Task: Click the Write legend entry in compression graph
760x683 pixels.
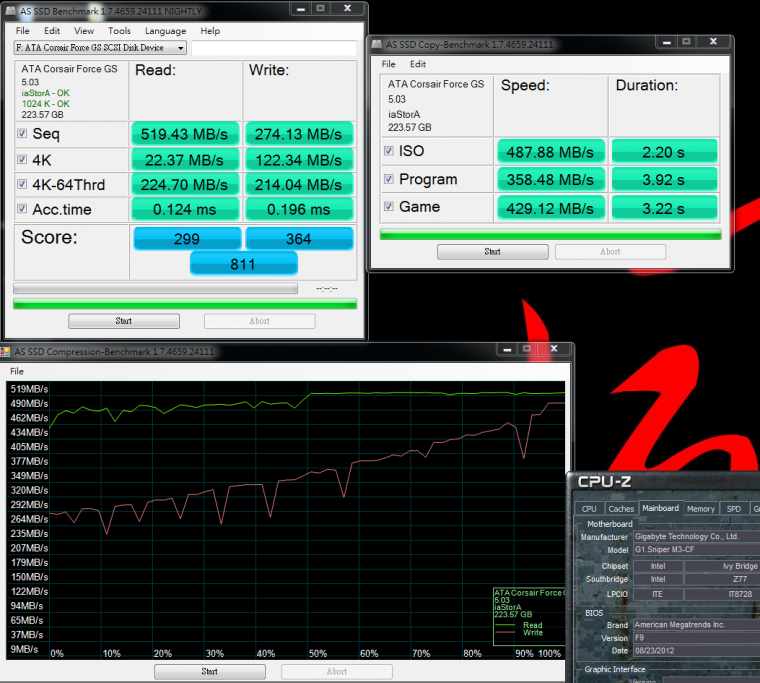Action: coord(533,633)
